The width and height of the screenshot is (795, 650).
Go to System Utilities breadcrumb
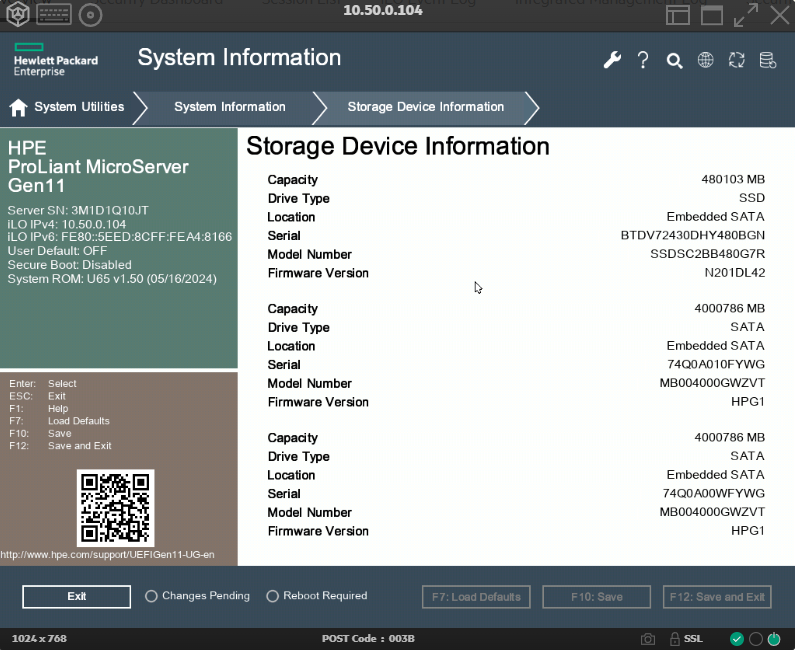pos(79,107)
